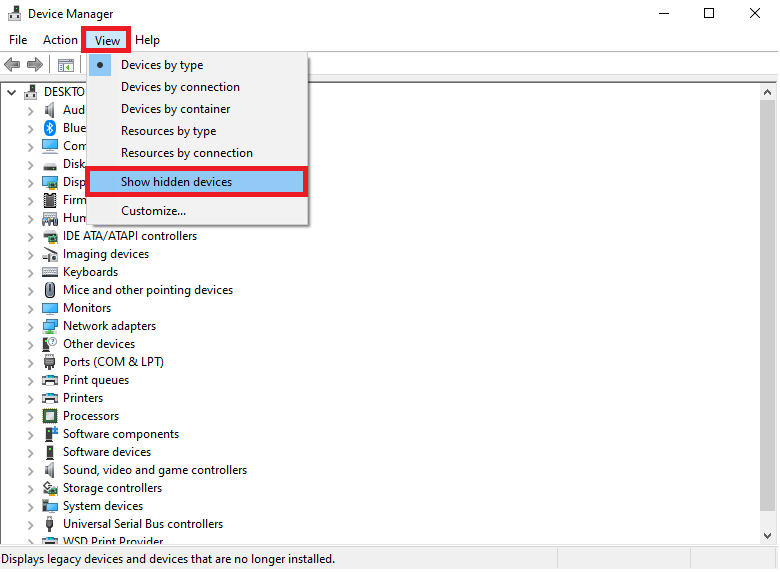Click the scrollbar up arrow

(x=767, y=93)
